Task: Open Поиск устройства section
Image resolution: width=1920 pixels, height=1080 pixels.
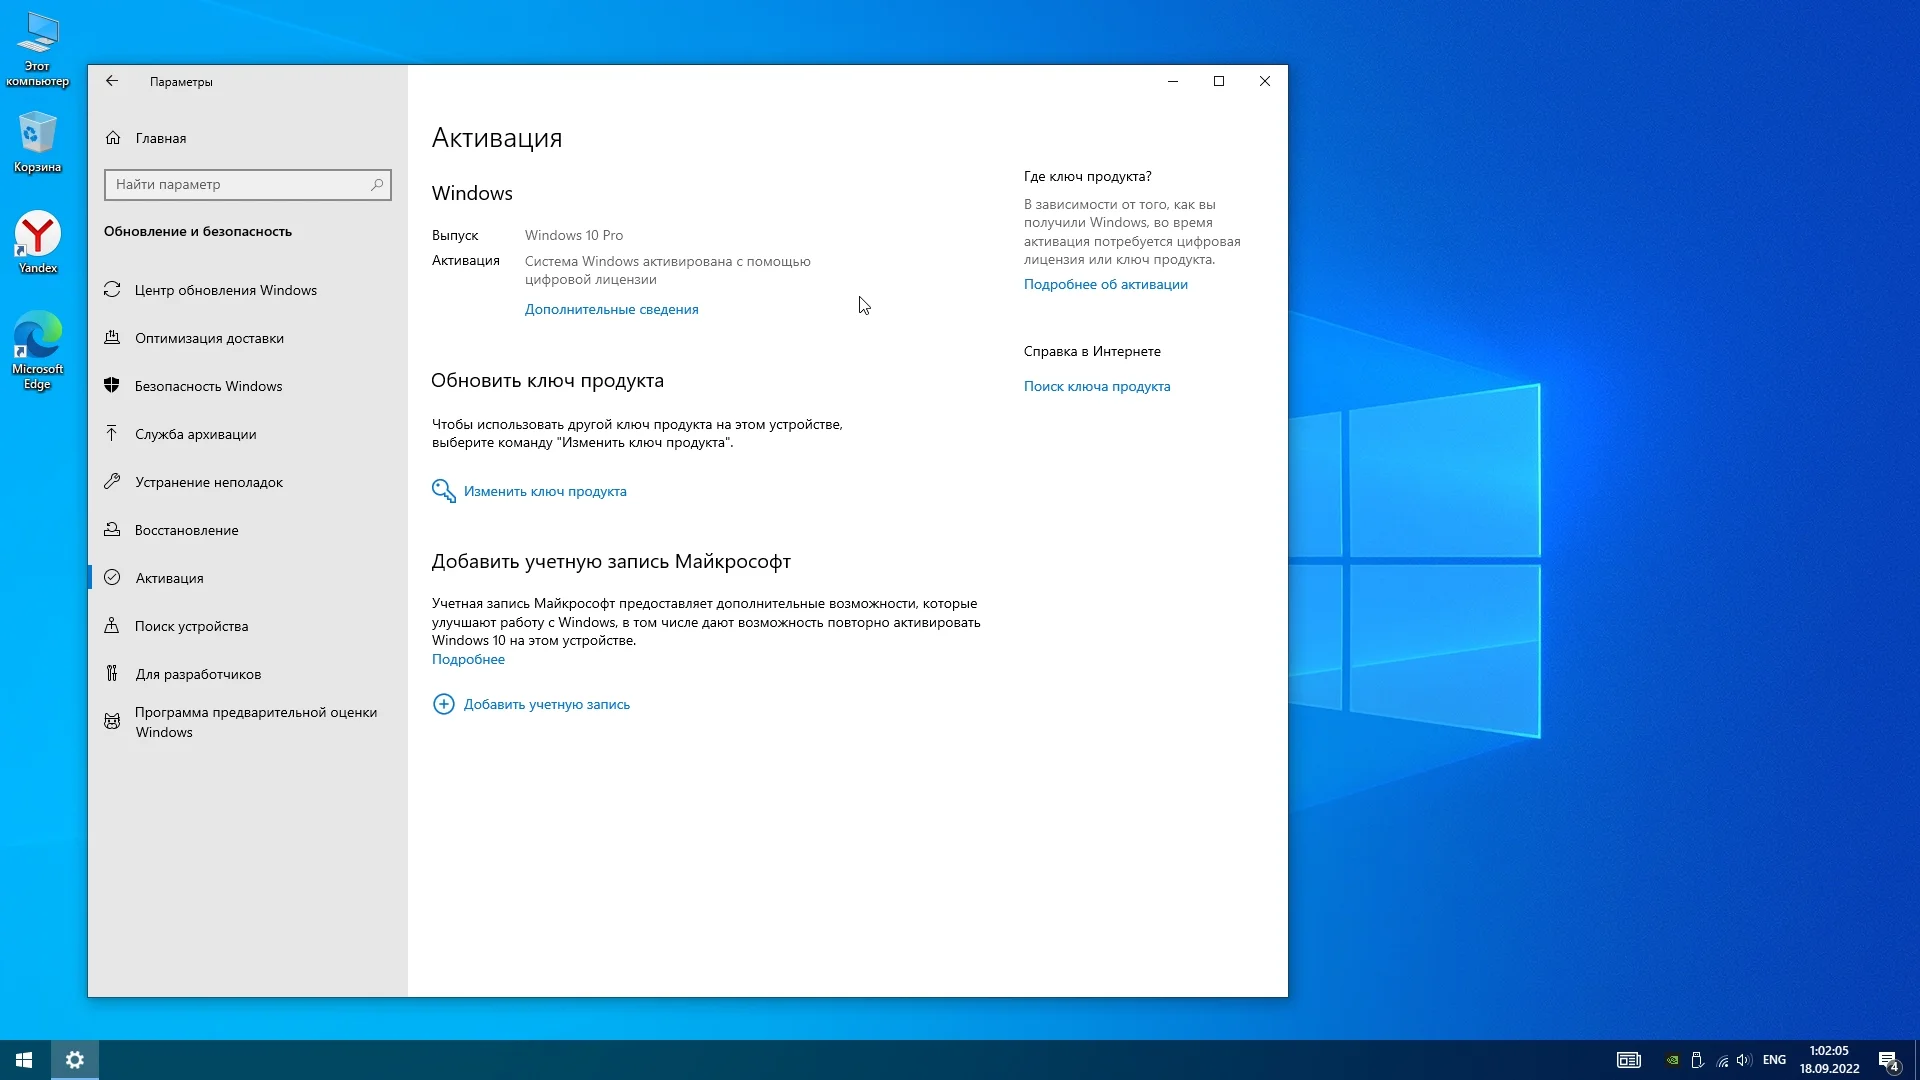Action: (x=191, y=626)
